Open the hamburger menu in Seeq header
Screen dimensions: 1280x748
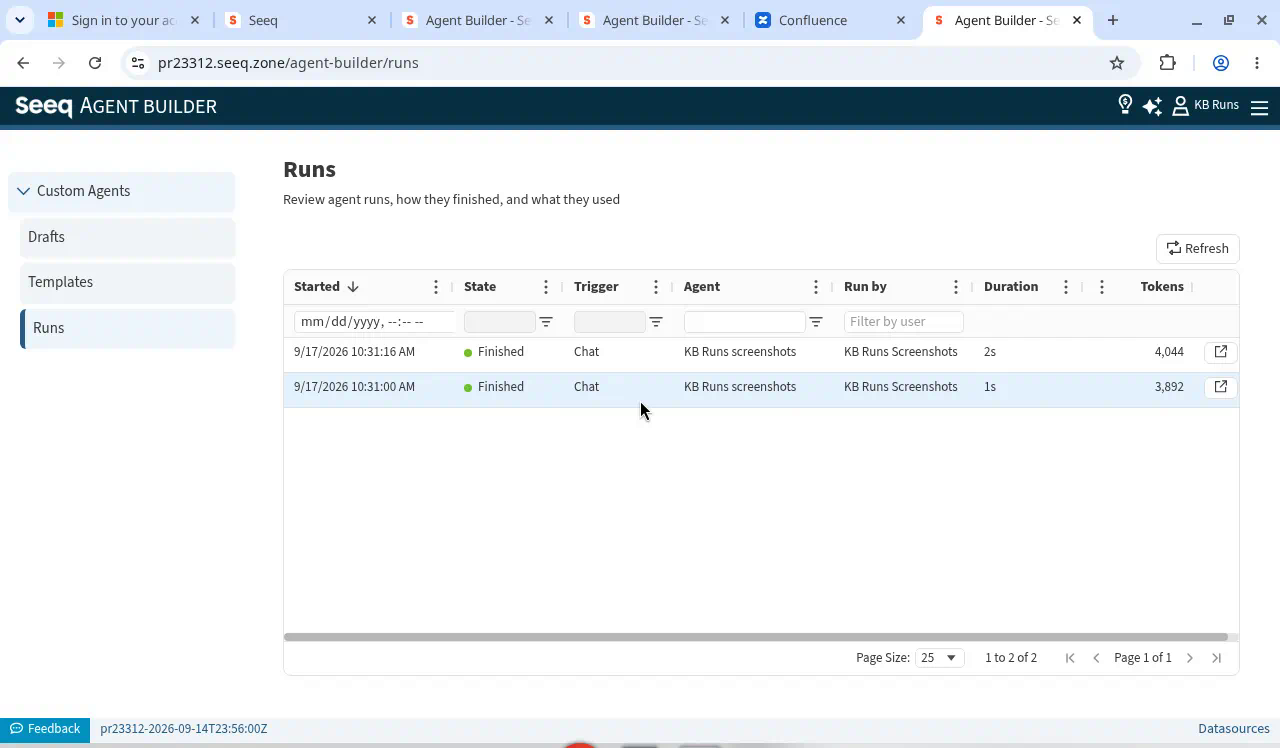pos(1260,106)
